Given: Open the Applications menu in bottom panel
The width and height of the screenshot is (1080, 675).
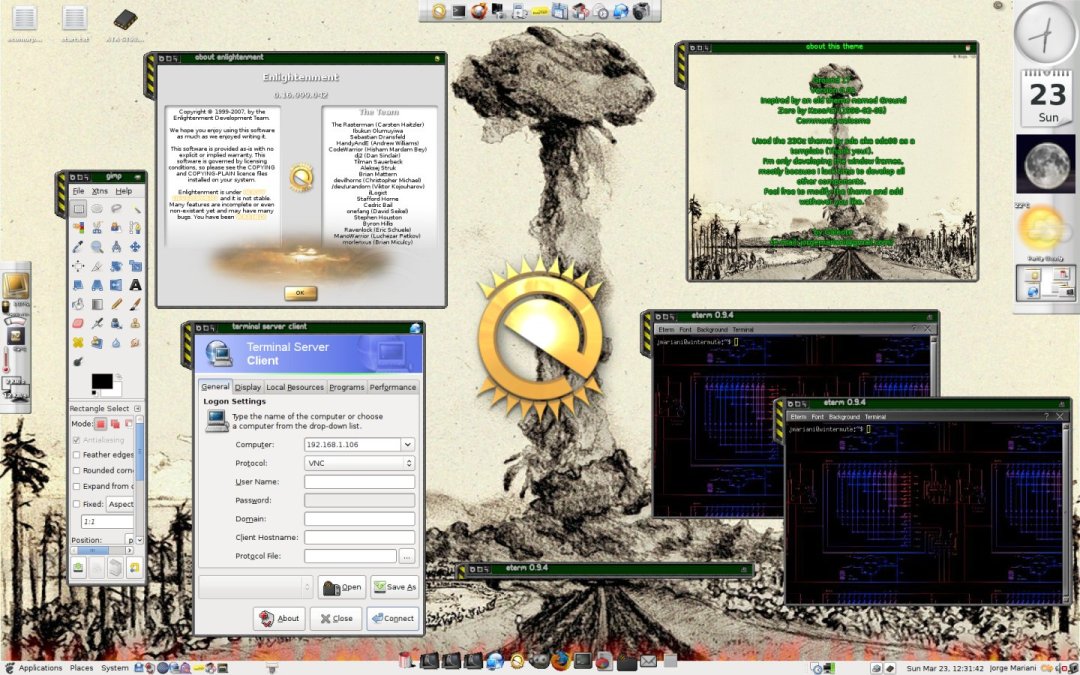Looking at the screenshot, I should 40,668.
